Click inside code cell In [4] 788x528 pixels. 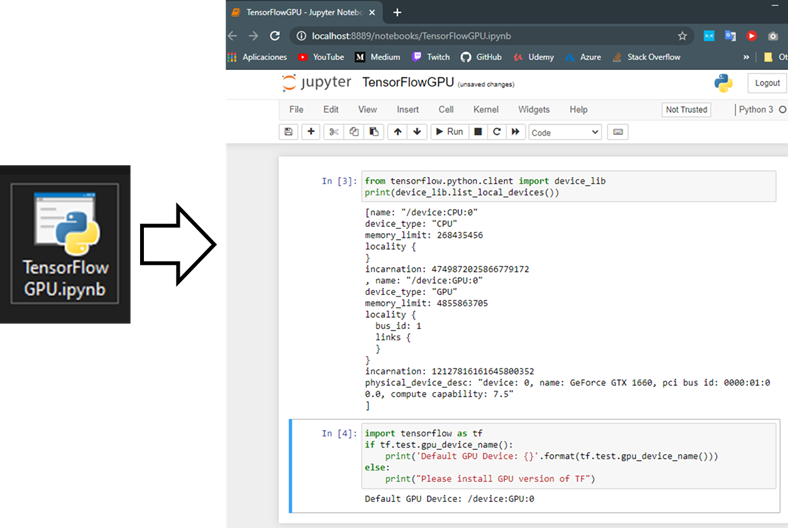(x=568, y=456)
